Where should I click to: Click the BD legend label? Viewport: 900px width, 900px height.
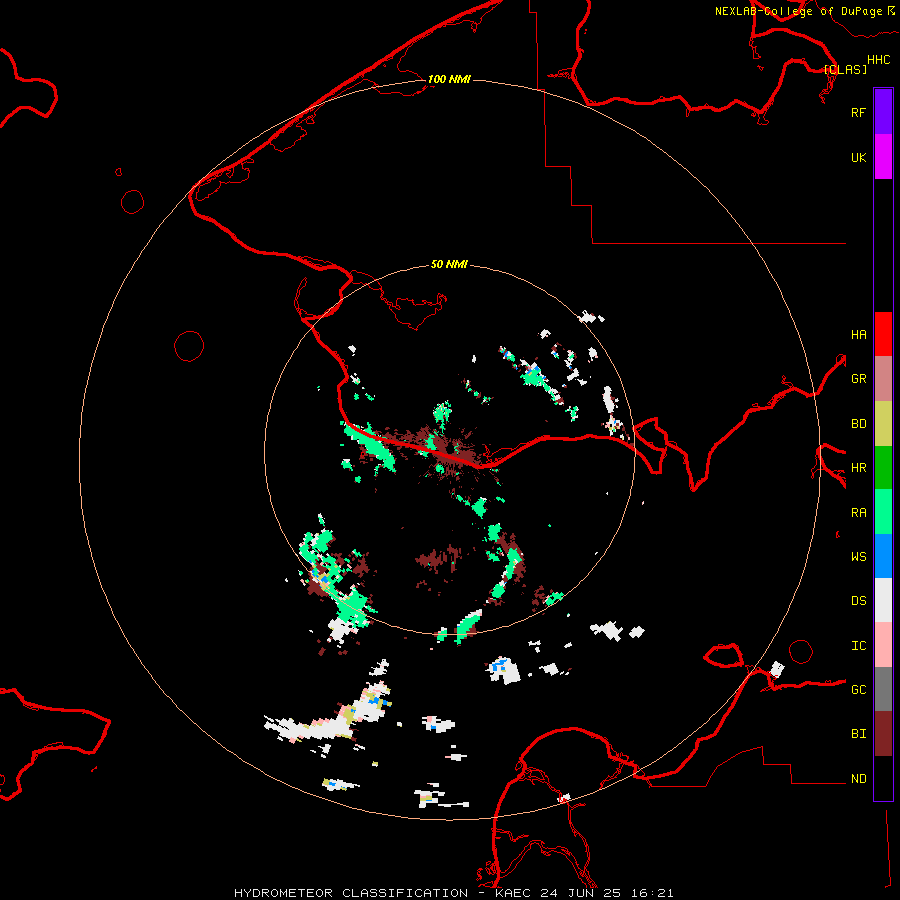tap(858, 424)
